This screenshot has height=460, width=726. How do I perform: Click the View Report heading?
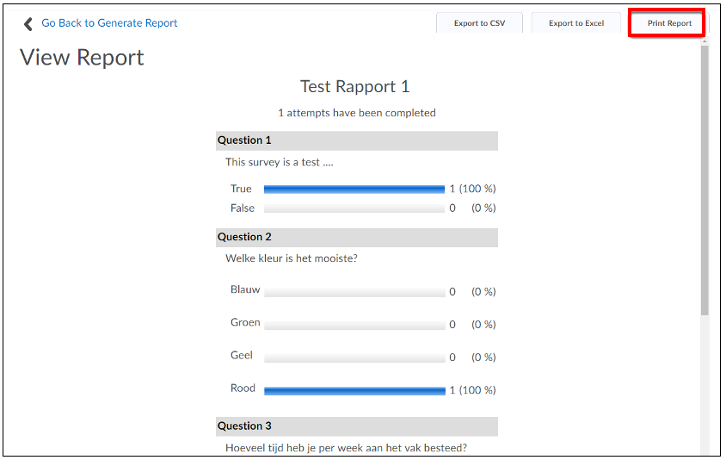(x=82, y=57)
